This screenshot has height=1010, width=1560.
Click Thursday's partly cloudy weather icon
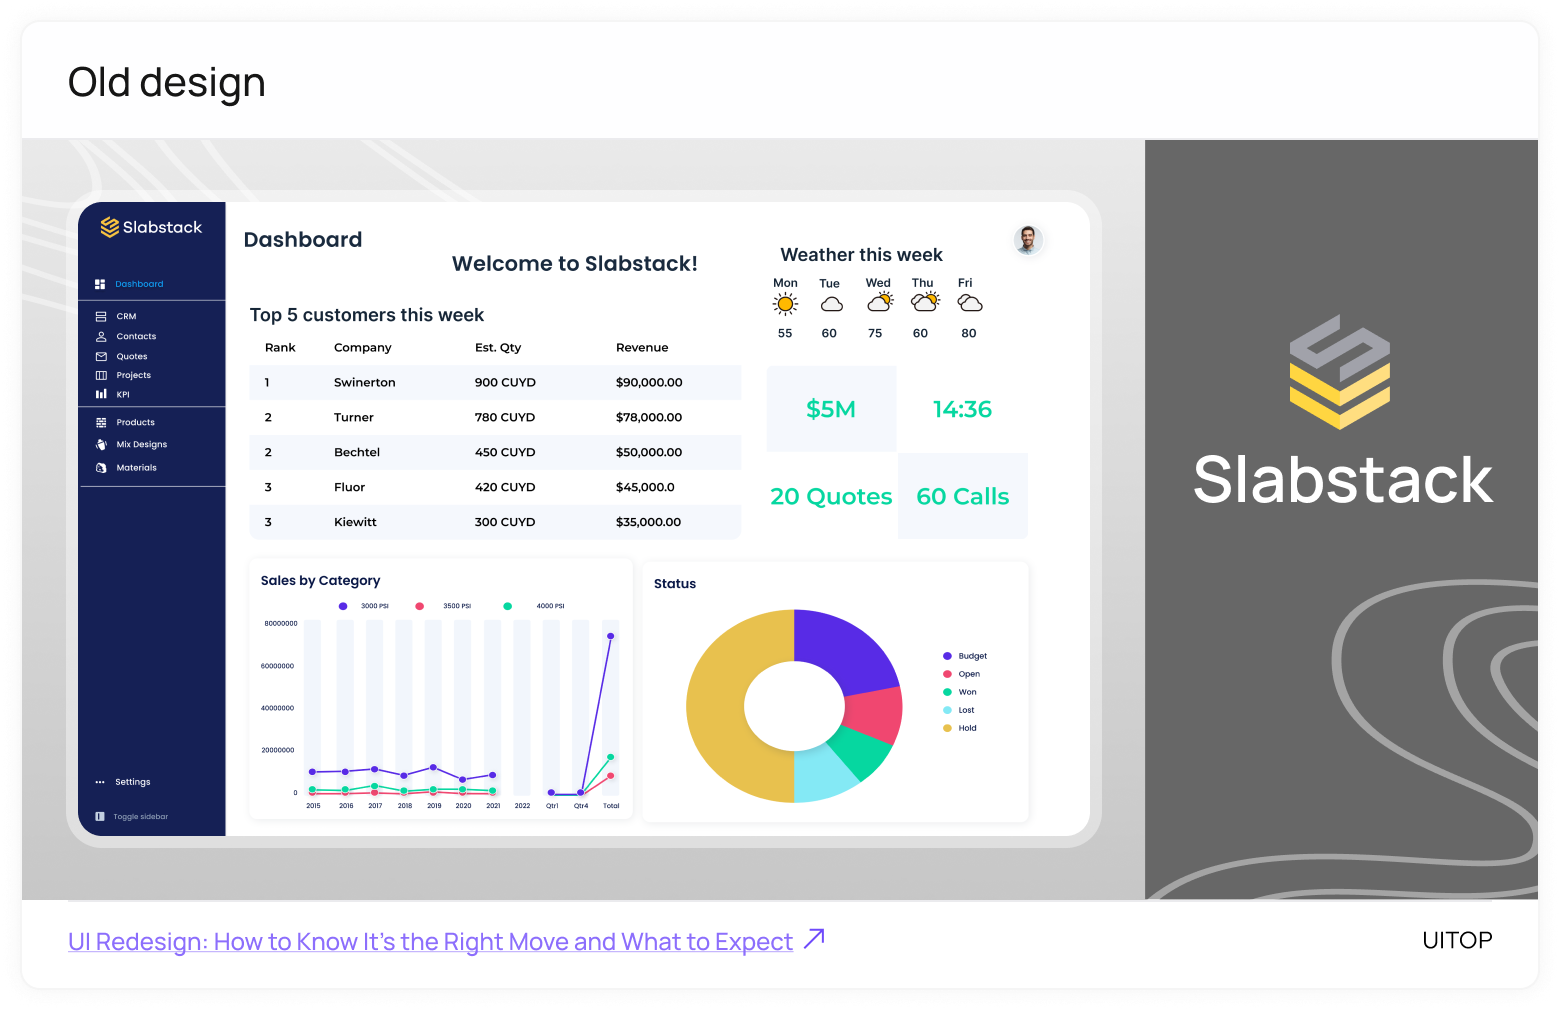[x=925, y=301]
